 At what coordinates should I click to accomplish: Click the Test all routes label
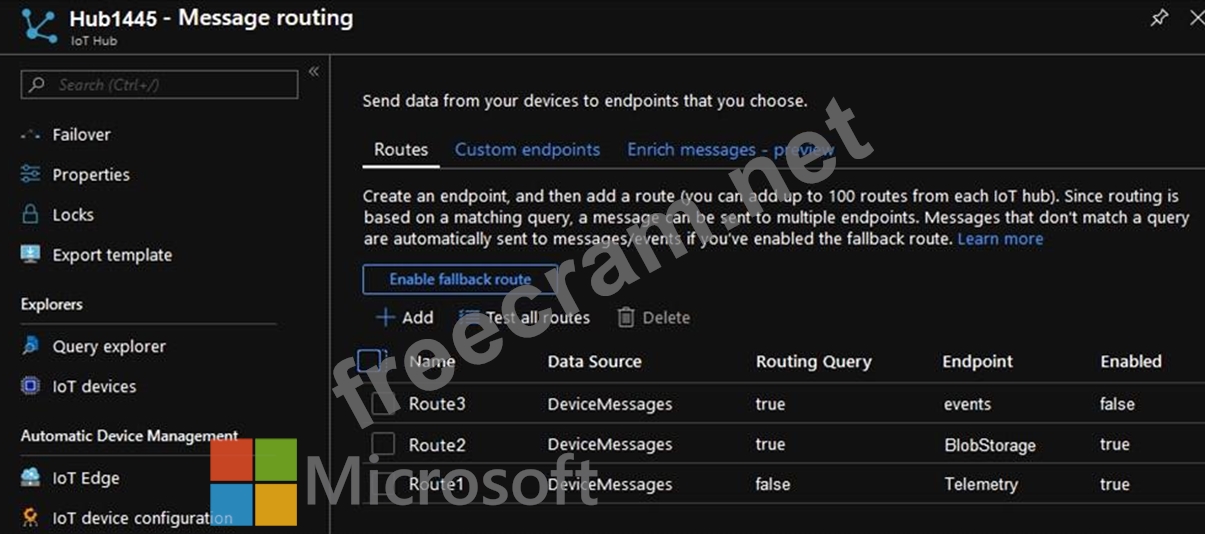point(538,318)
